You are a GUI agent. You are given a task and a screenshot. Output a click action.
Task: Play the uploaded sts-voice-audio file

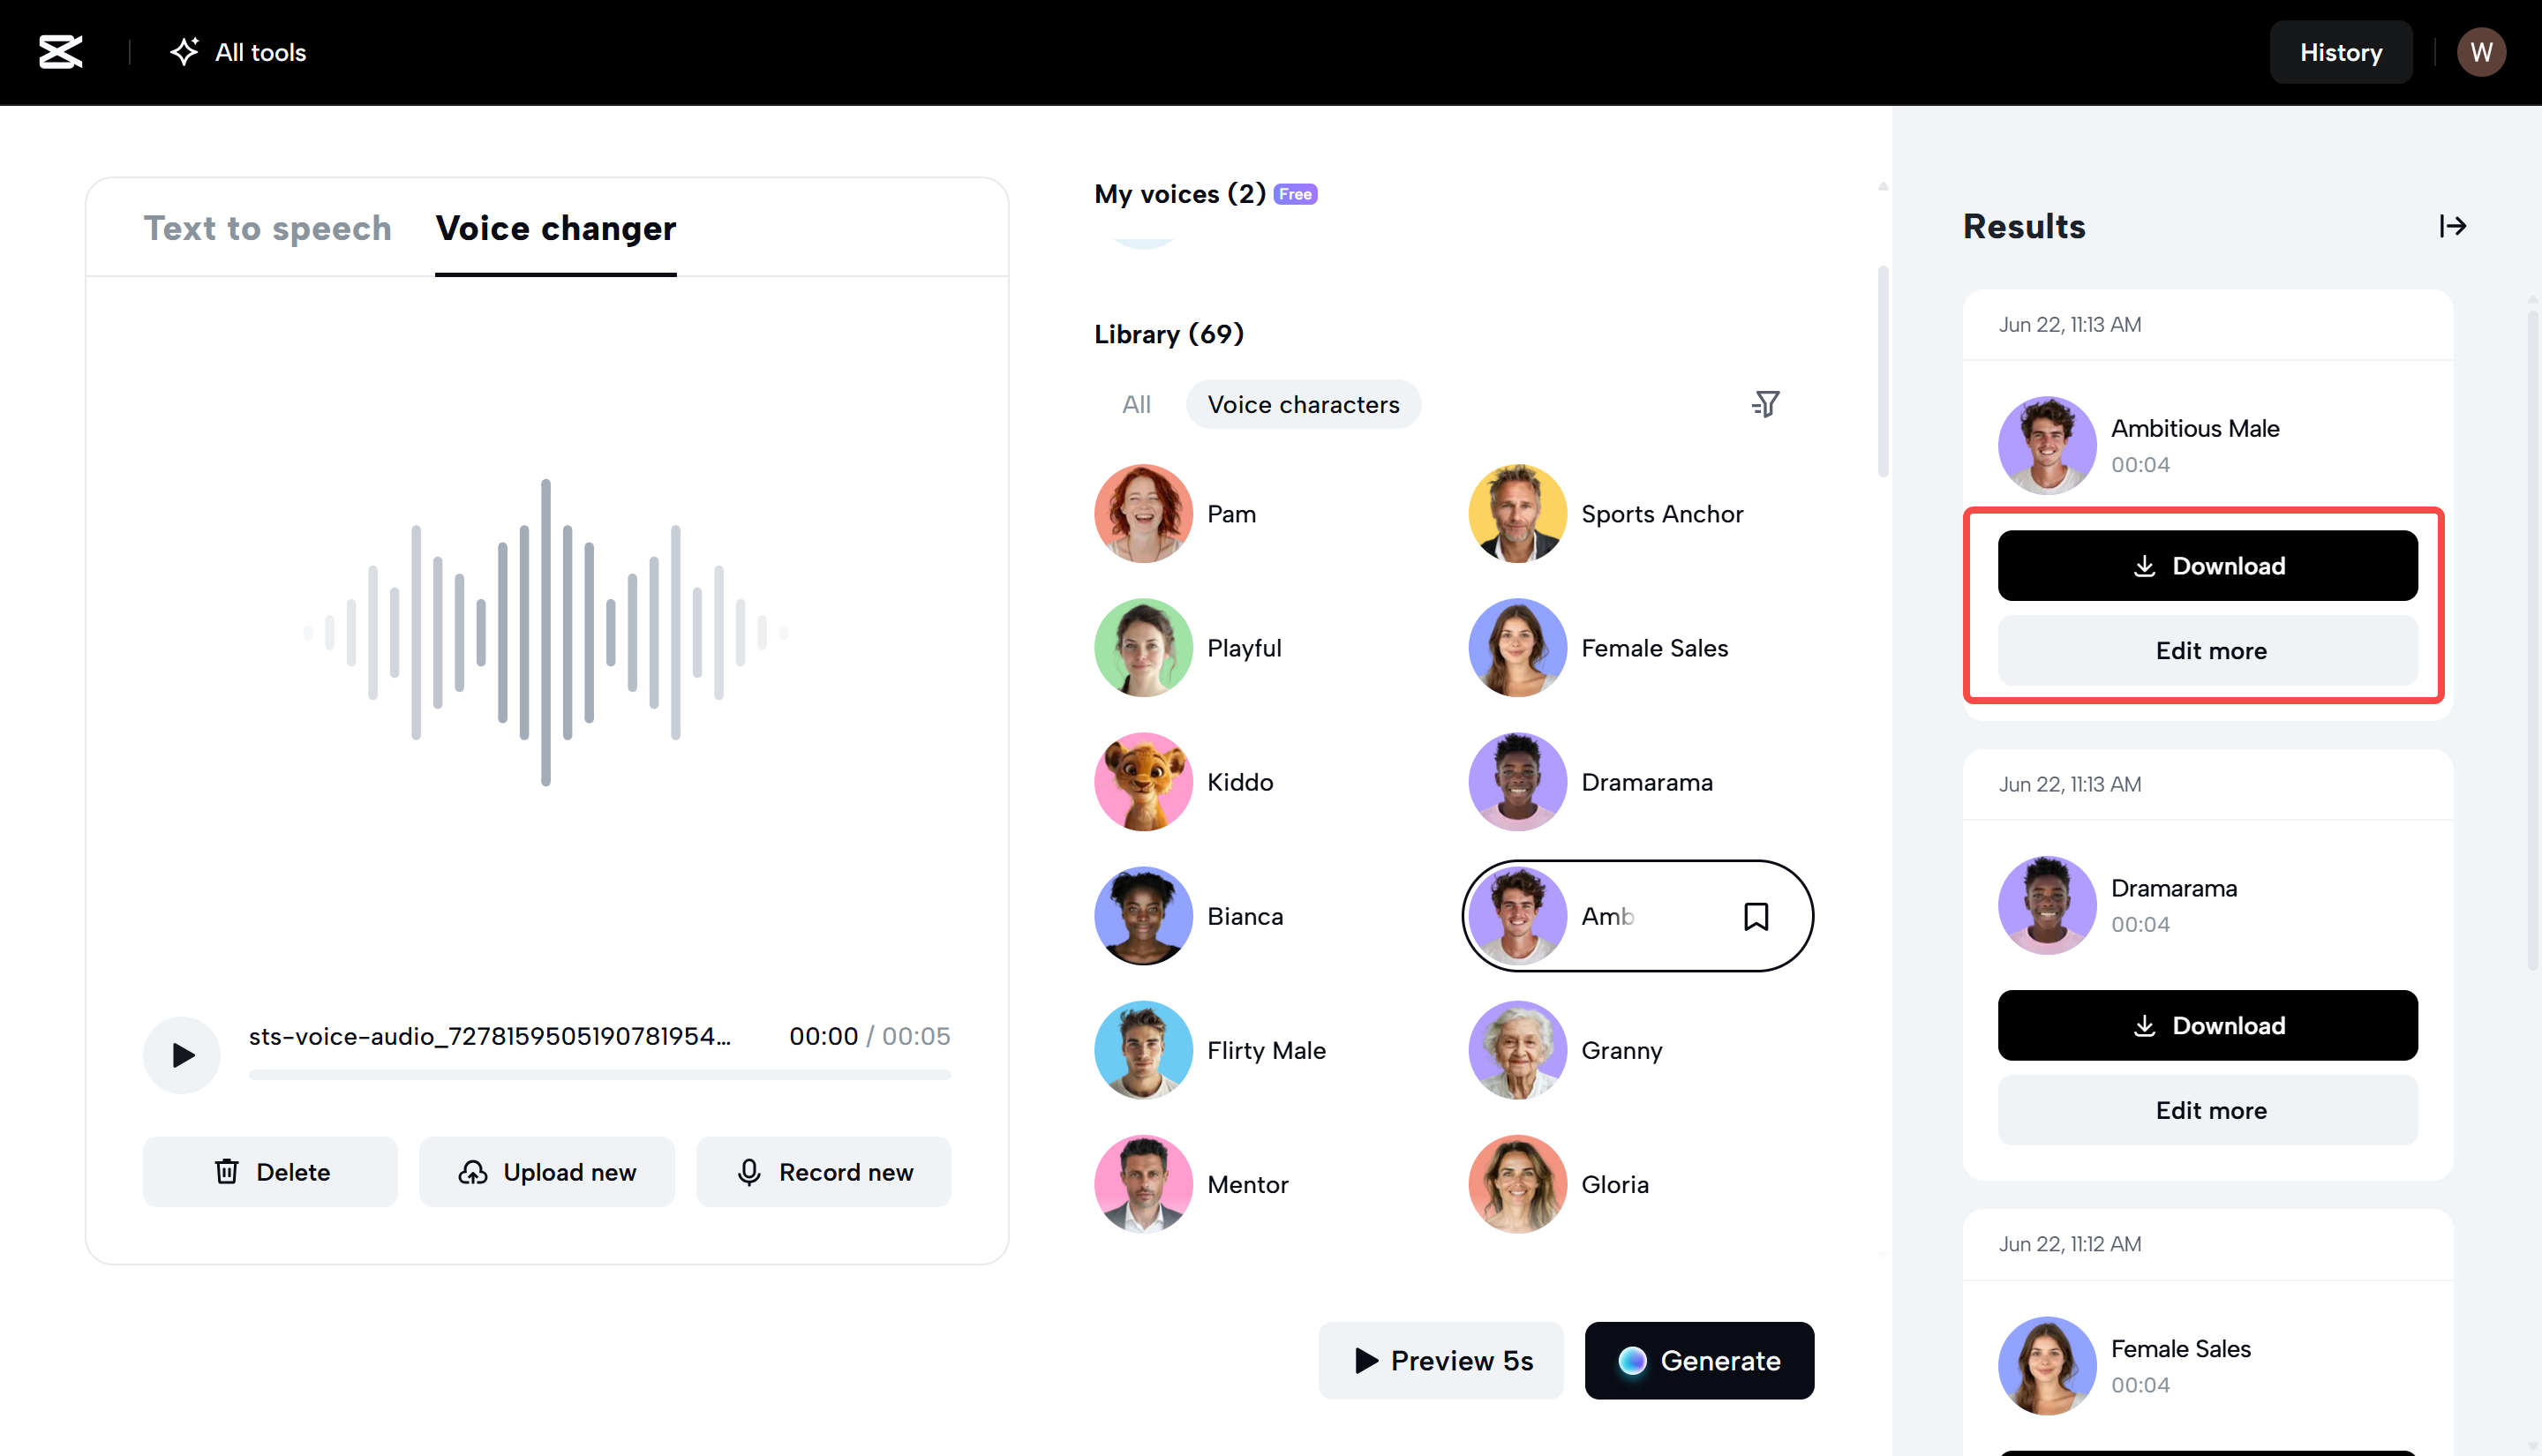point(181,1054)
